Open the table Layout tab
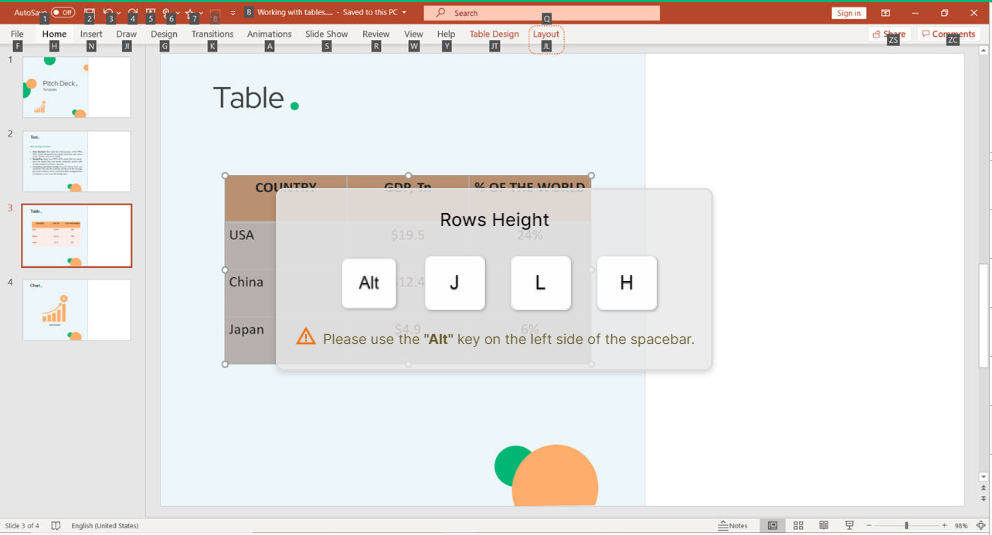This screenshot has width=992, height=535. 546,34
